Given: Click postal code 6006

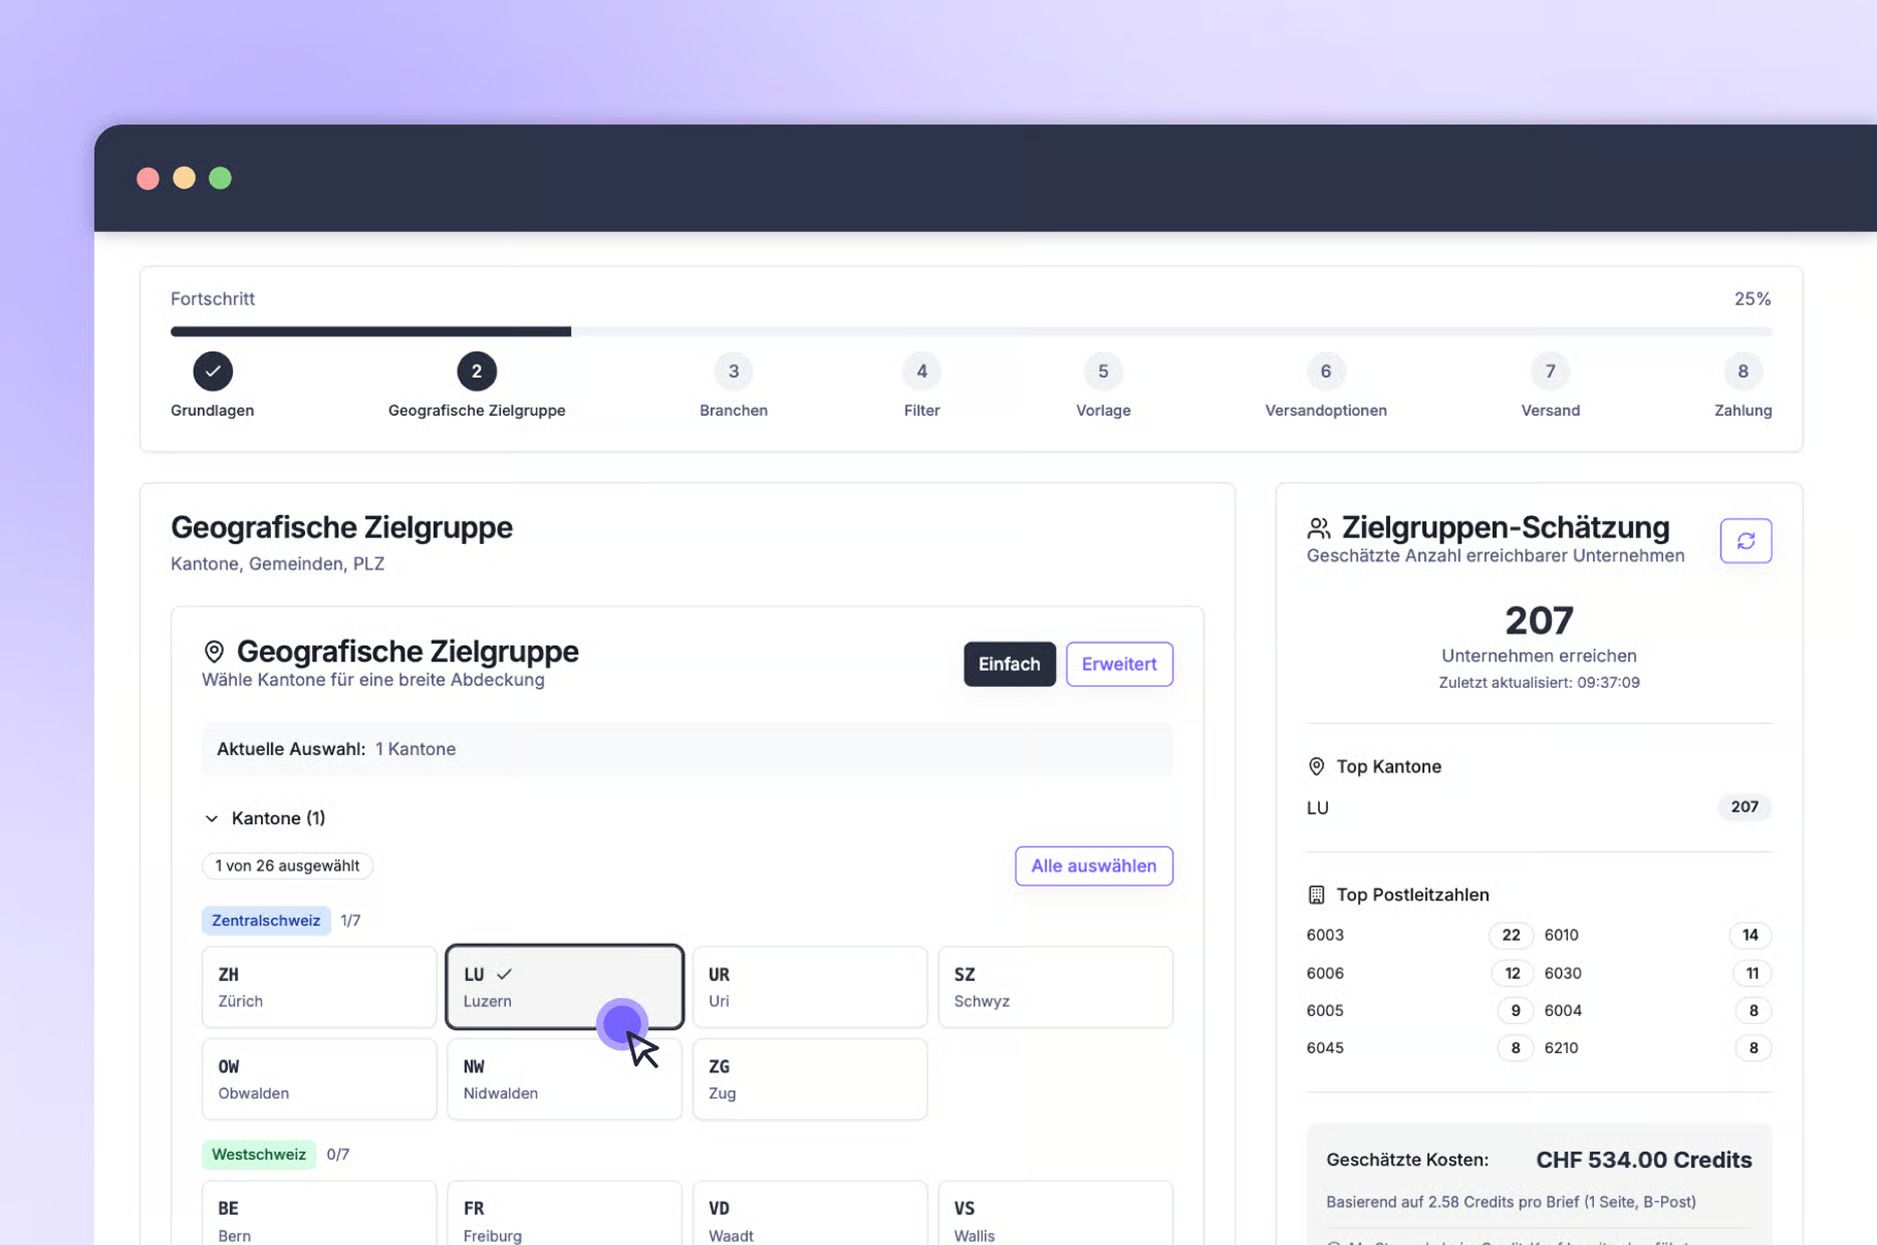Looking at the screenshot, I should click(x=1325, y=973).
